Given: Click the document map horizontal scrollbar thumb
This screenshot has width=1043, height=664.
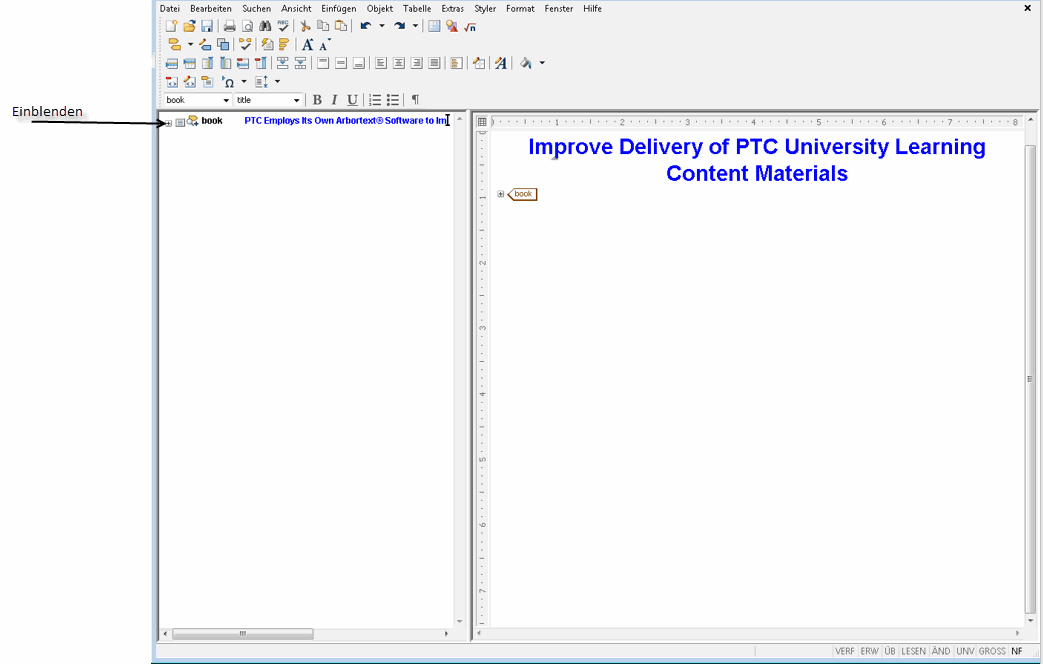Looking at the screenshot, I should (243, 634).
